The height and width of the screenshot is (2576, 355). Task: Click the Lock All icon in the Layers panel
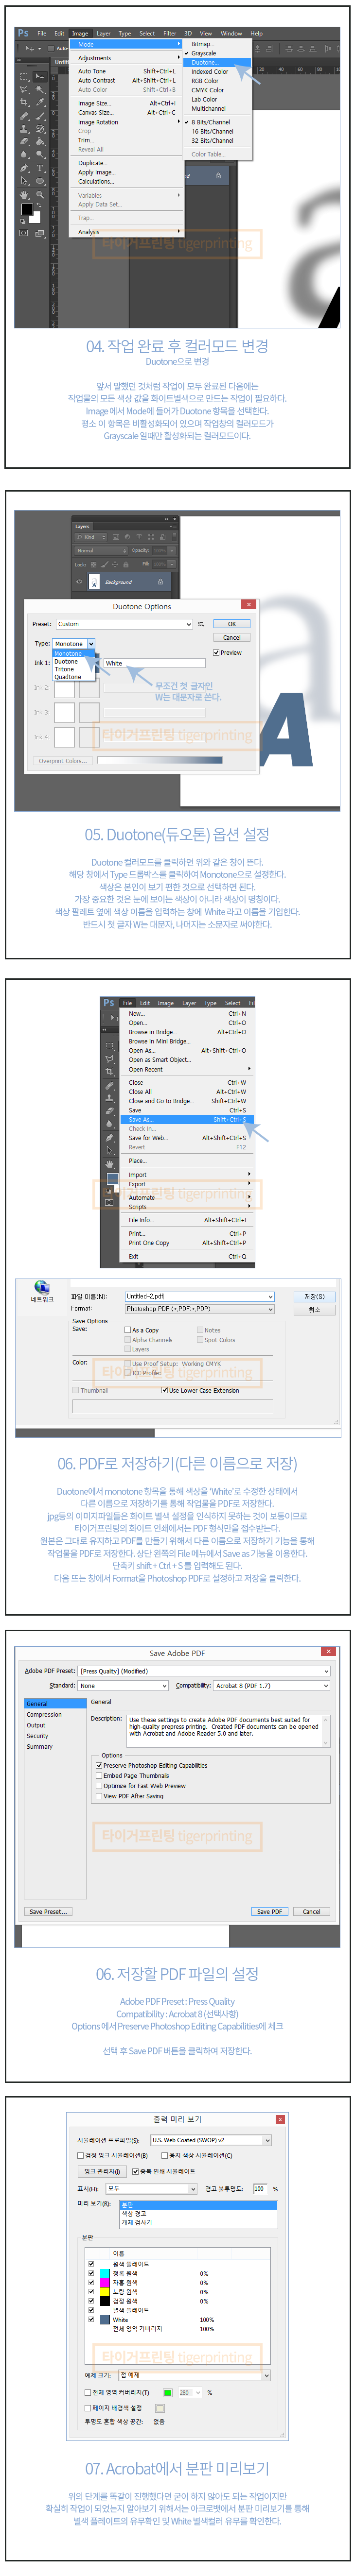click(x=126, y=564)
